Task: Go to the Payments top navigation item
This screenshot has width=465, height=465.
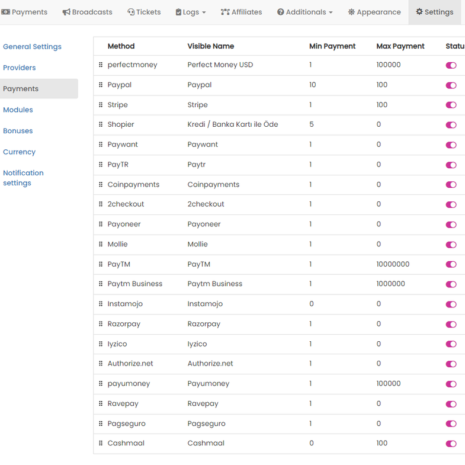Action: [24, 12]
